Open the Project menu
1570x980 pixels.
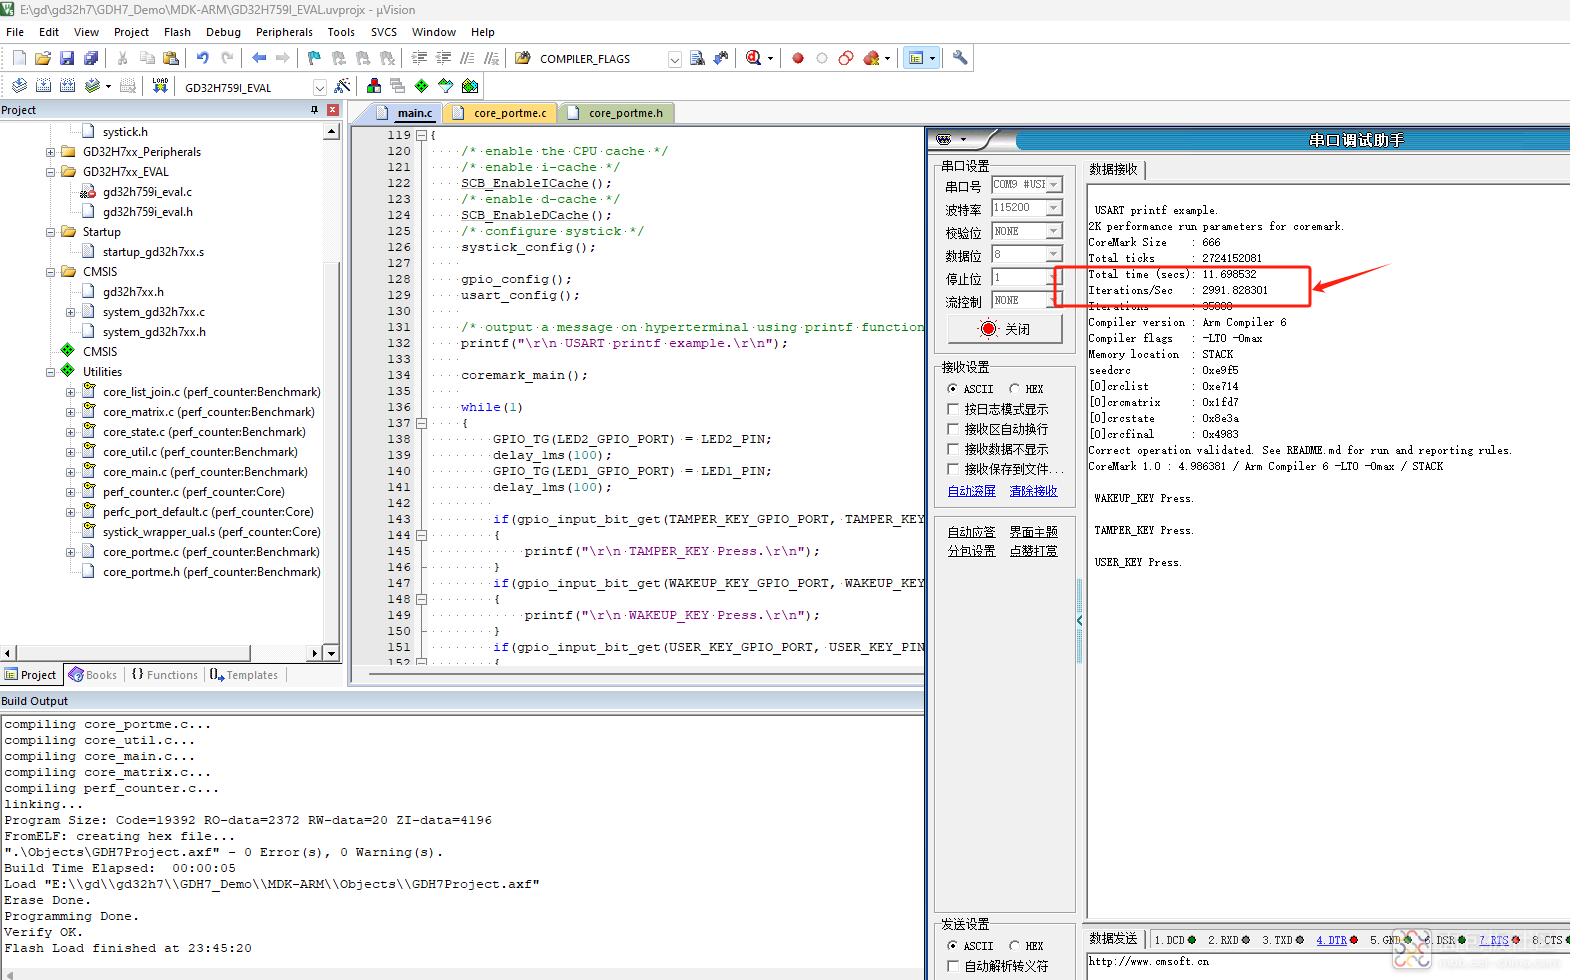pos(131,32)
